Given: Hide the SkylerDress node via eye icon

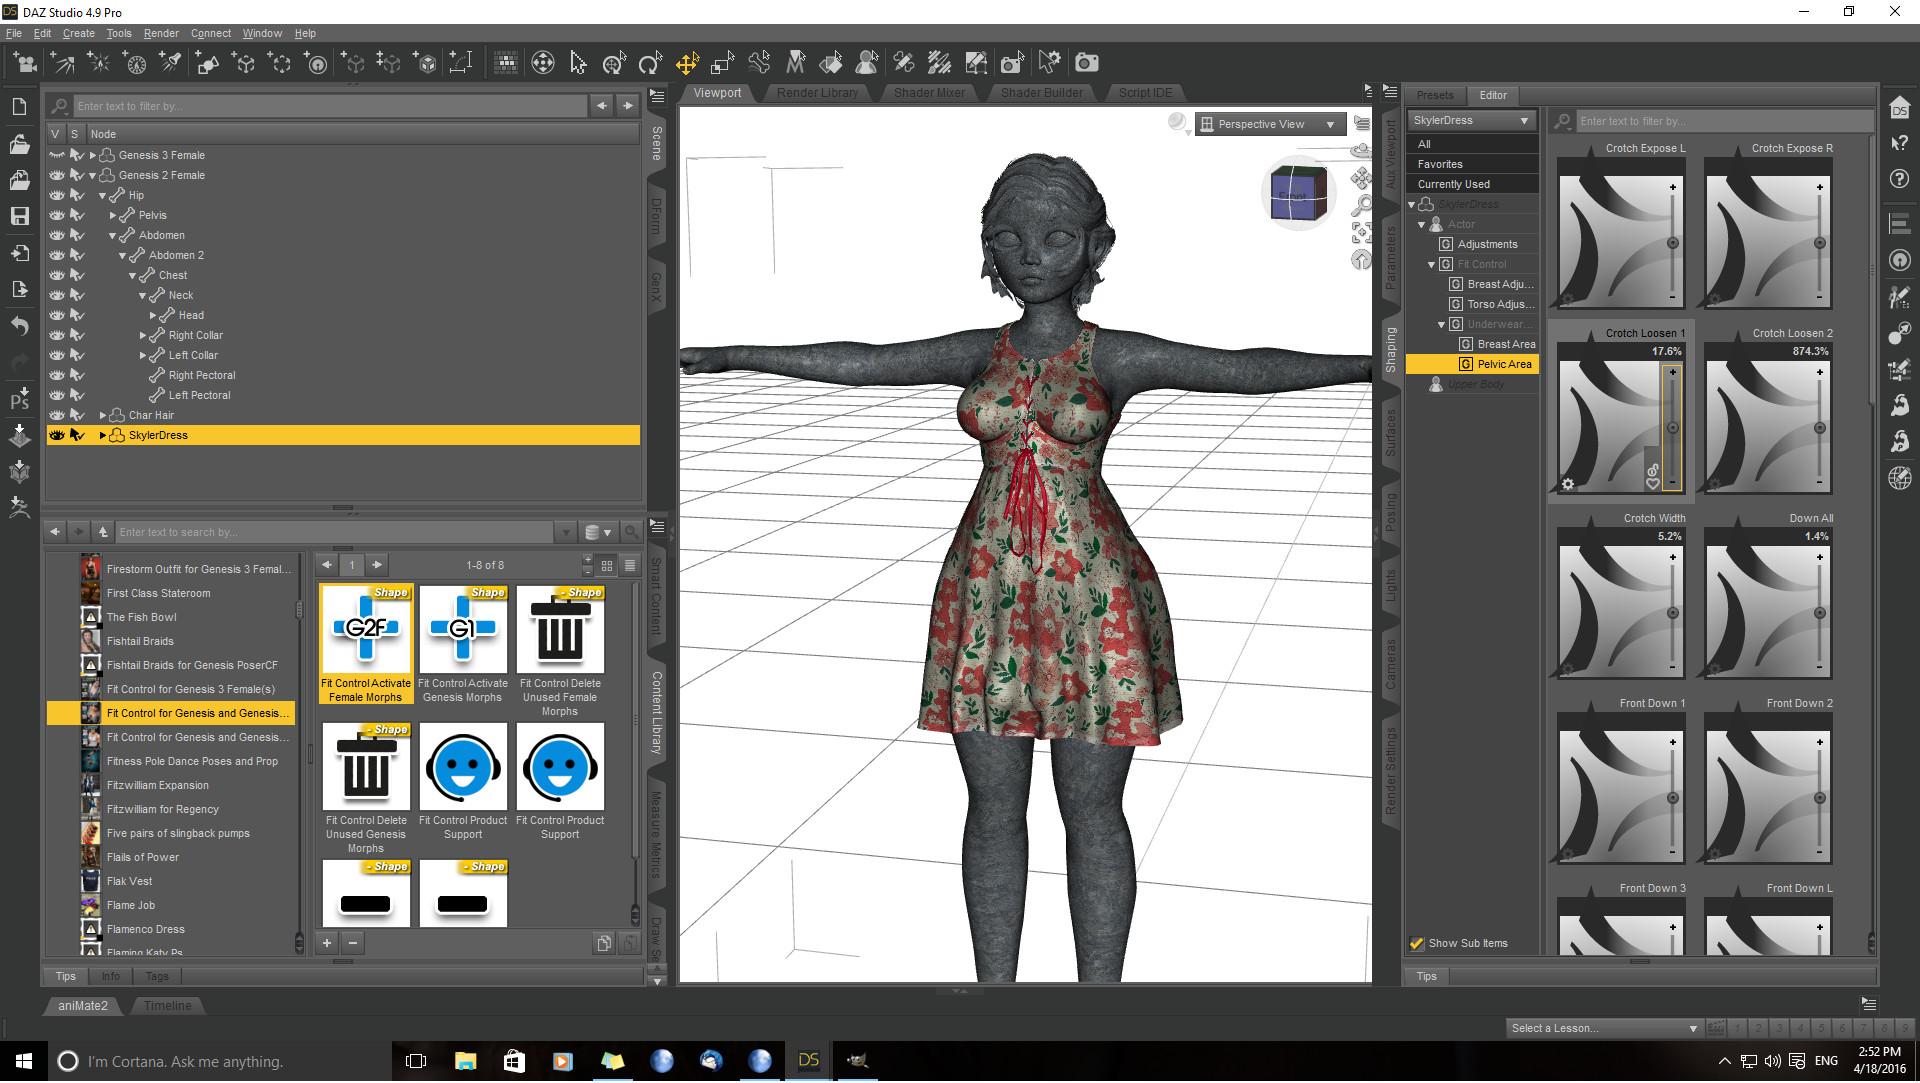Looking at the screenshot, I should point(56,435).
